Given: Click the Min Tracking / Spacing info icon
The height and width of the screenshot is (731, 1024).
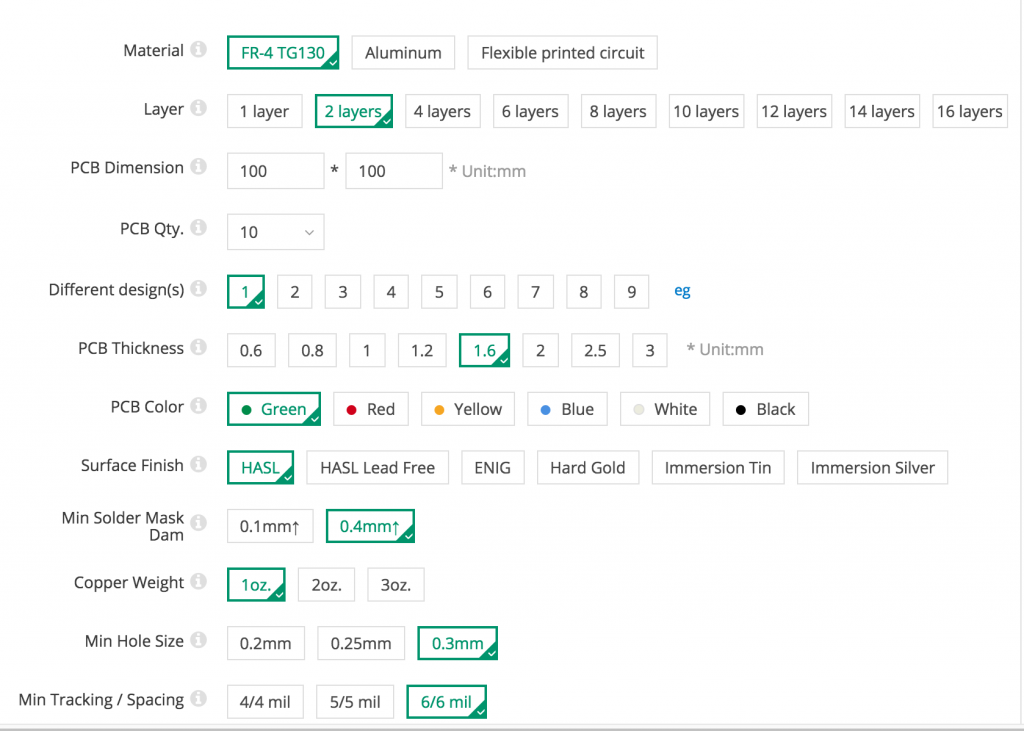Looking at the screenshot, I should 199,699.
